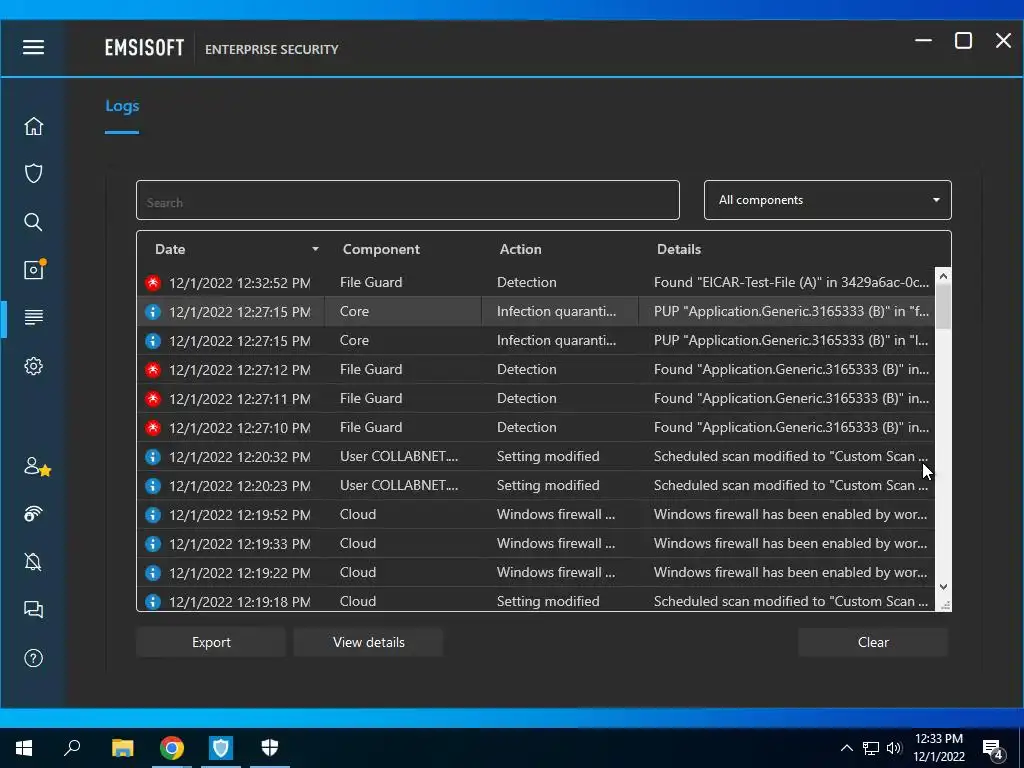Select the 12:27:11 PM File Guard entry
The width and height of the screenshot is (1024, 768).
(536, 398)
